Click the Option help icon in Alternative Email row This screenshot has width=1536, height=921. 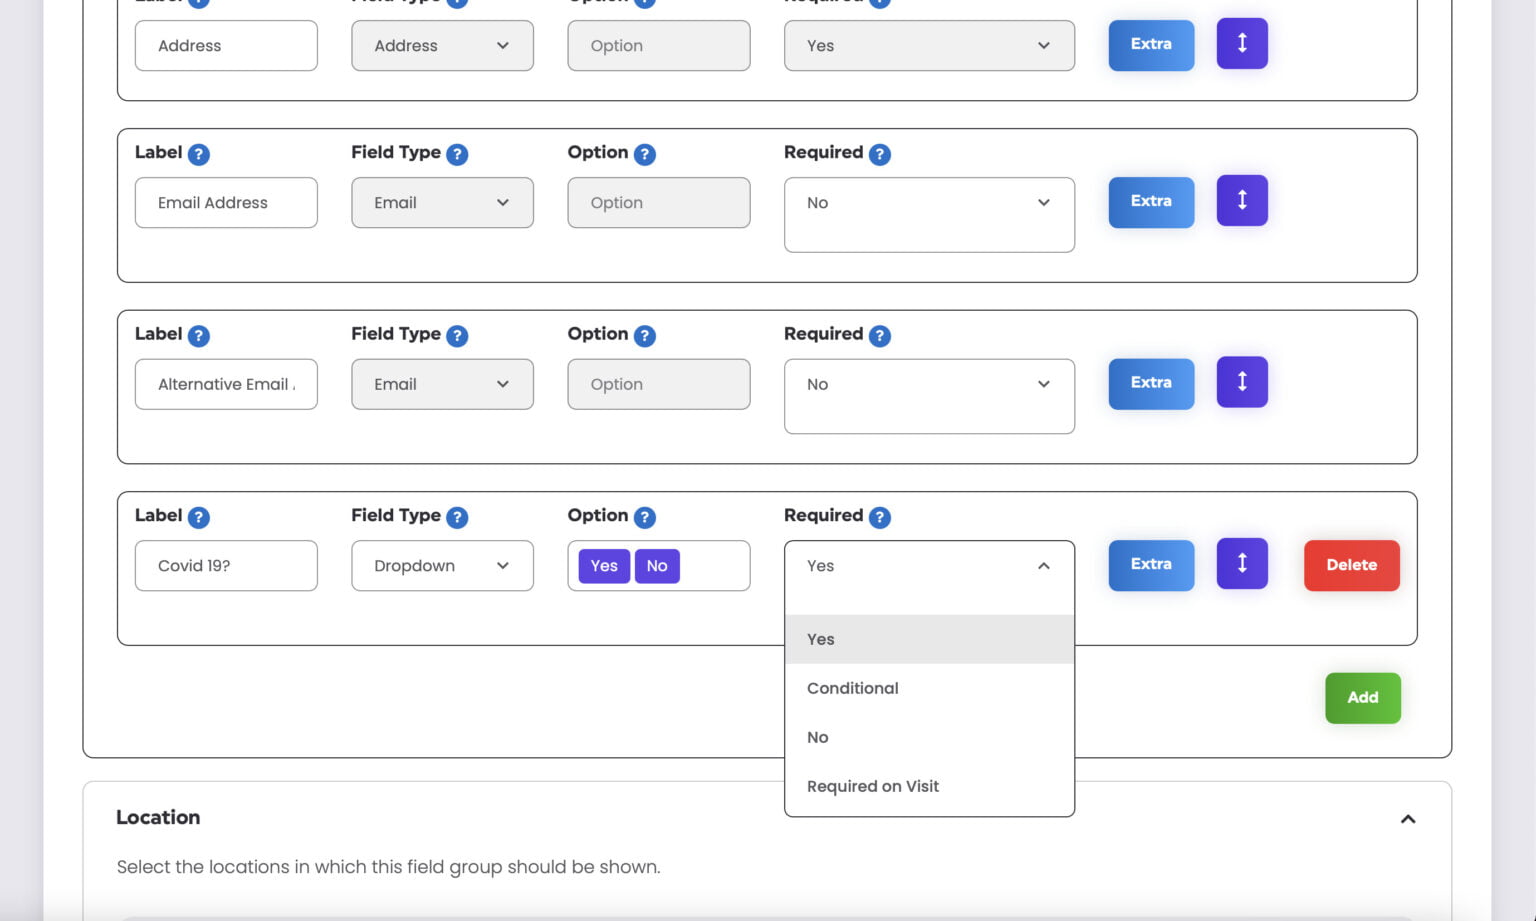pyautogui.click(x=645, y=336)
